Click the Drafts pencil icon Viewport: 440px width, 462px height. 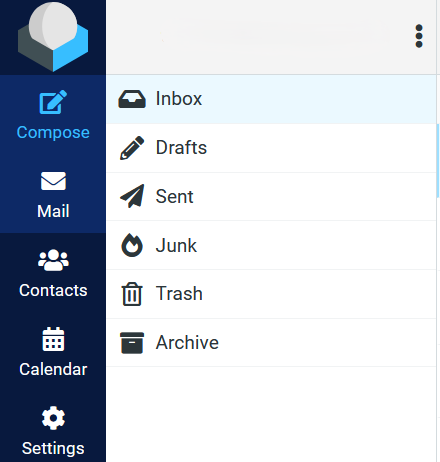click(132, 148)
